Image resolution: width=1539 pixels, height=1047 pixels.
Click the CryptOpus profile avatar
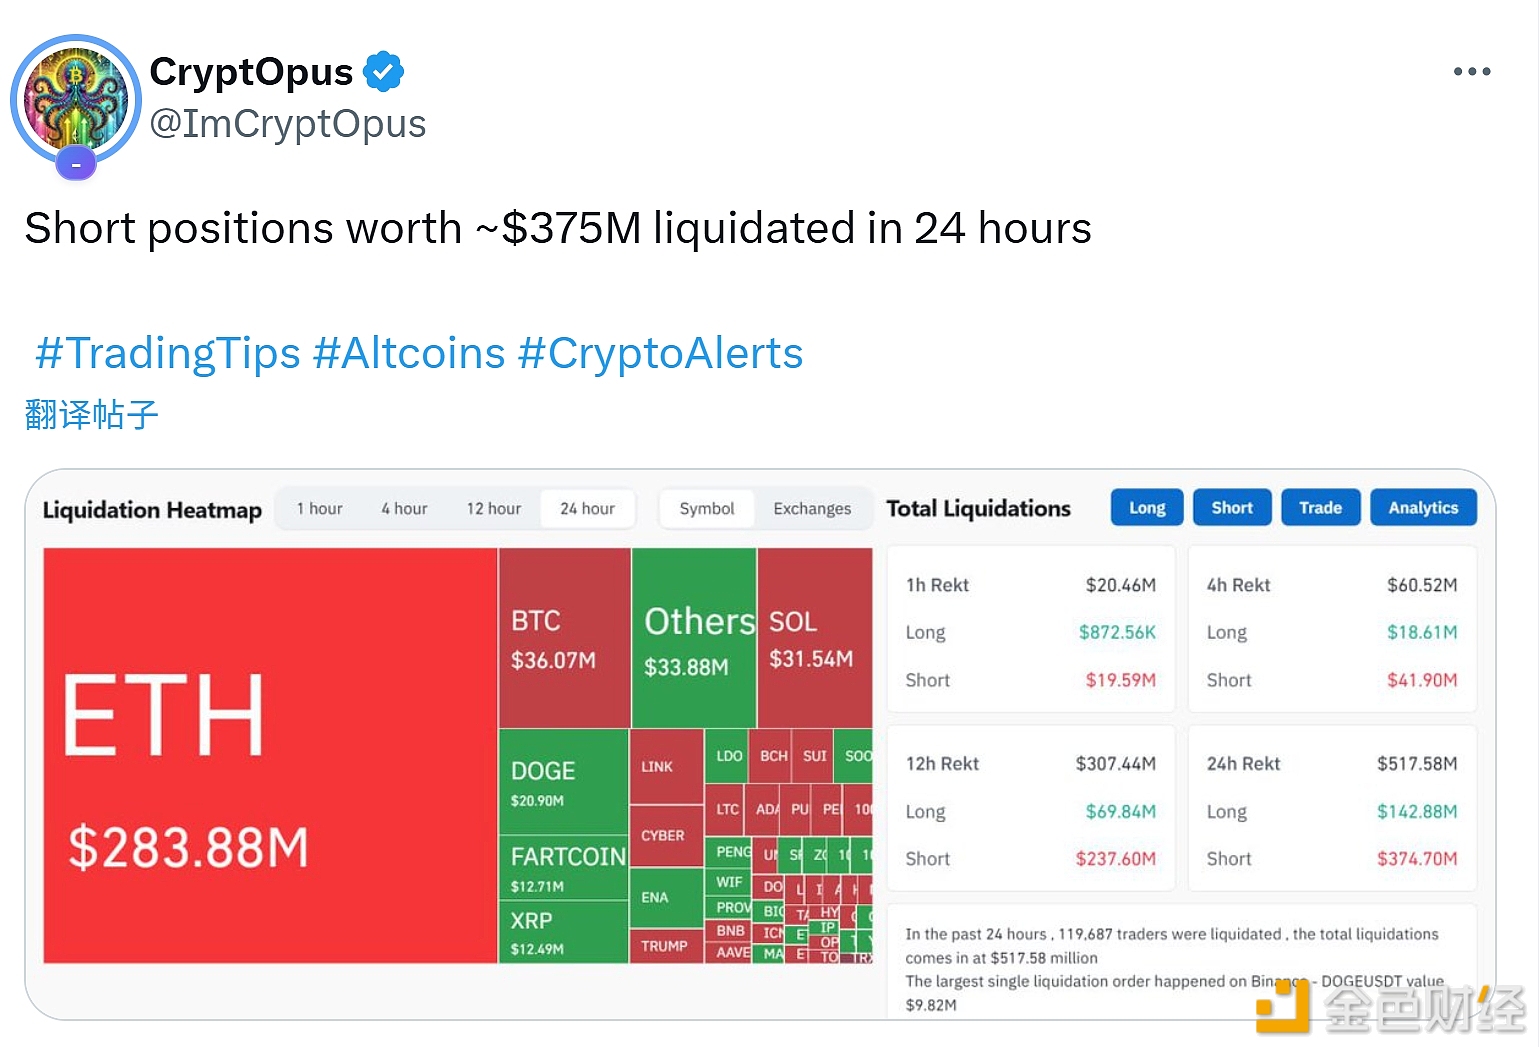76,100
